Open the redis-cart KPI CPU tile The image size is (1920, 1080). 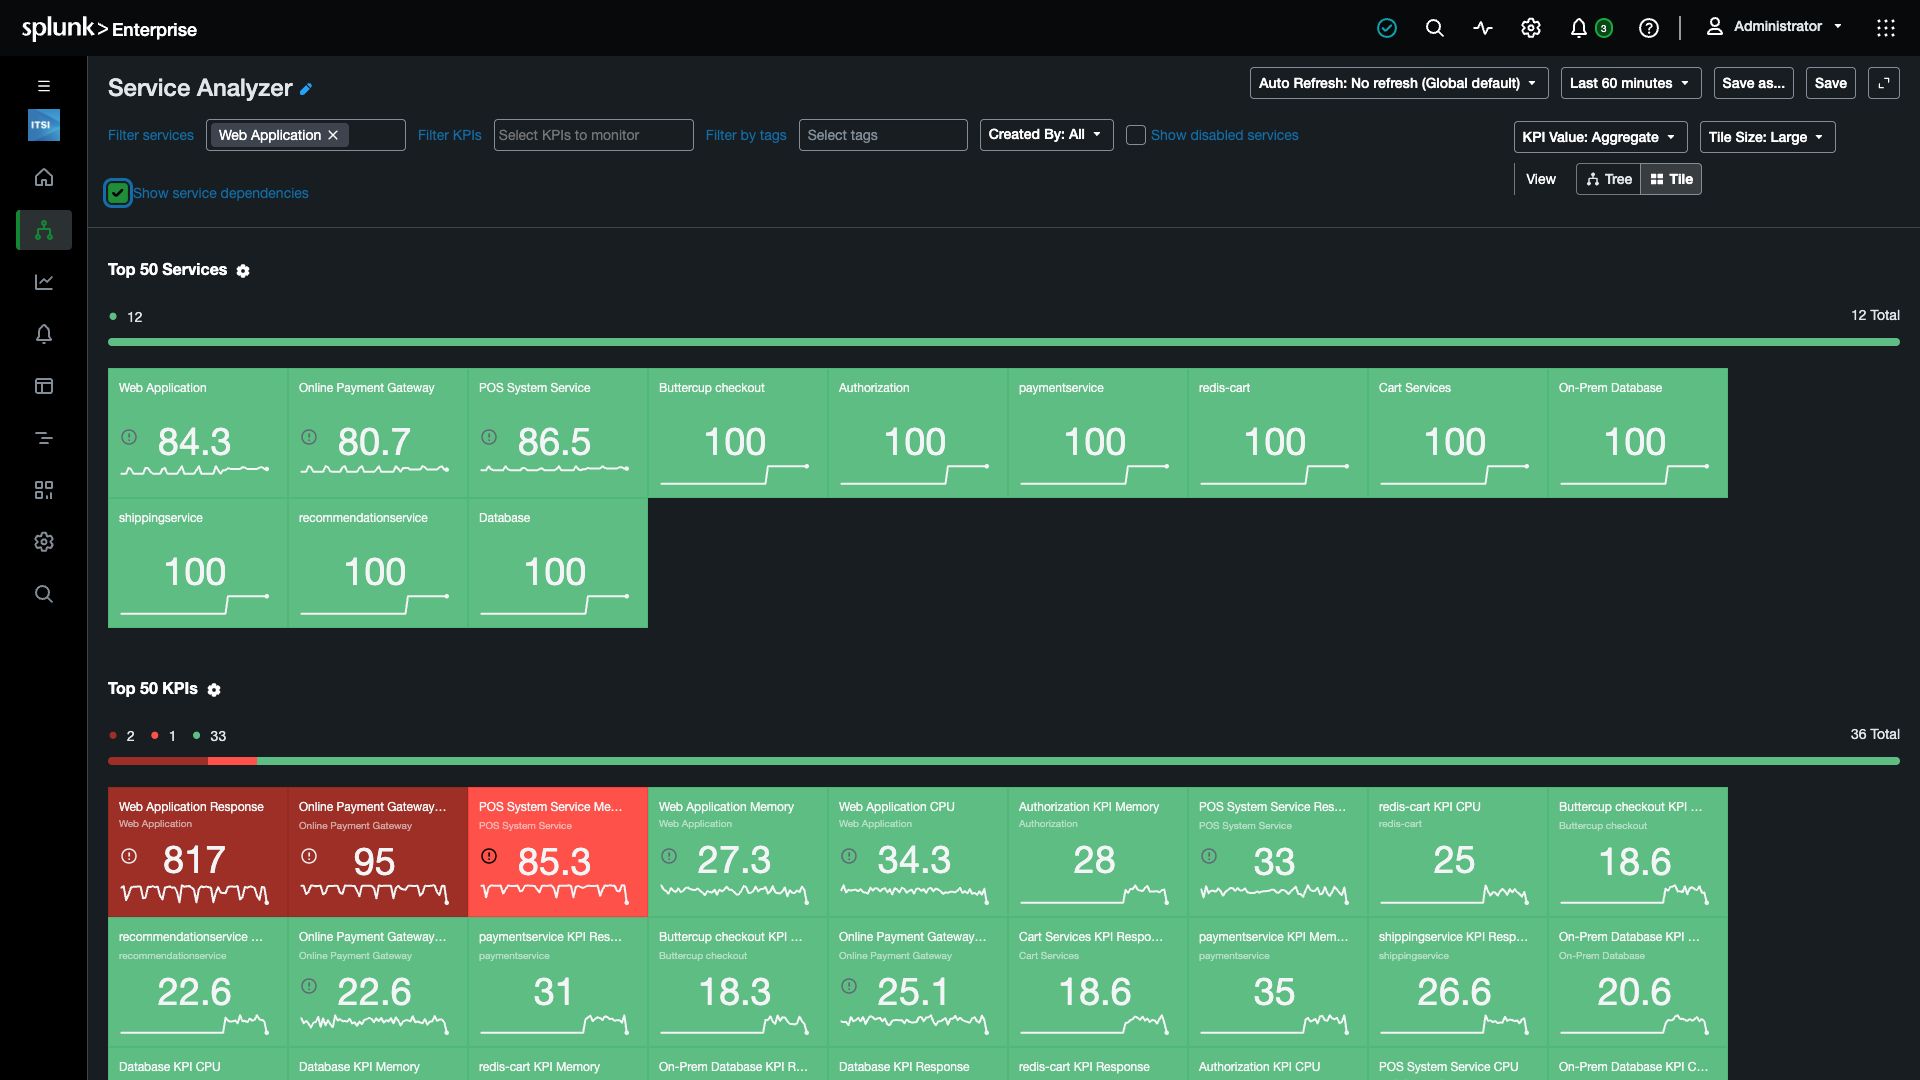[x=1458, y=852]
